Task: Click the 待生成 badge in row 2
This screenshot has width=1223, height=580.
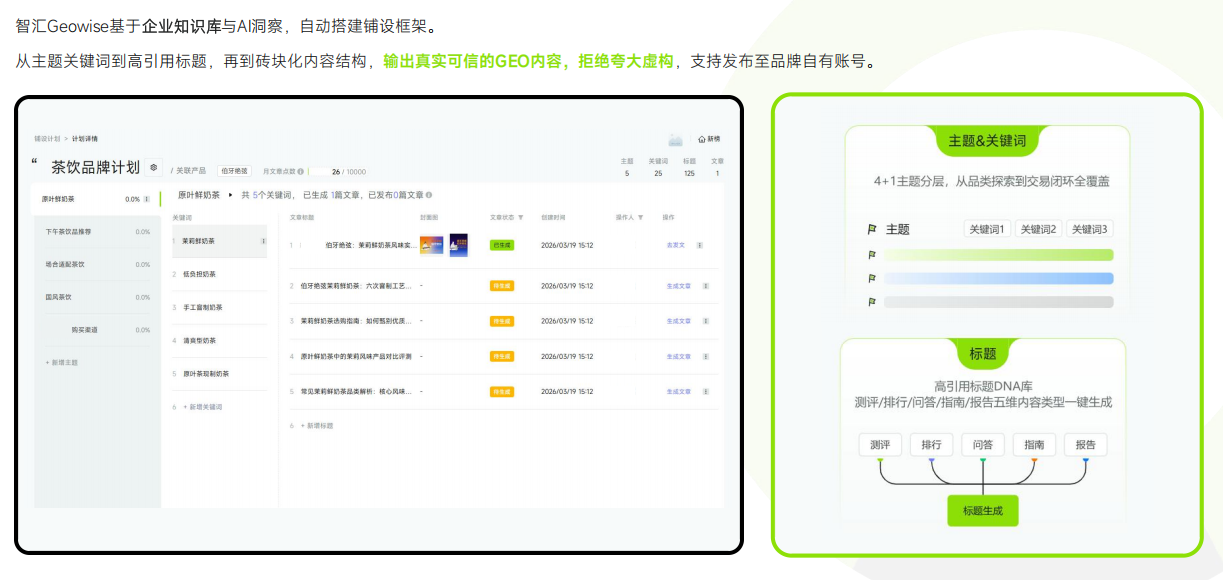Action: tap(502, 285)
